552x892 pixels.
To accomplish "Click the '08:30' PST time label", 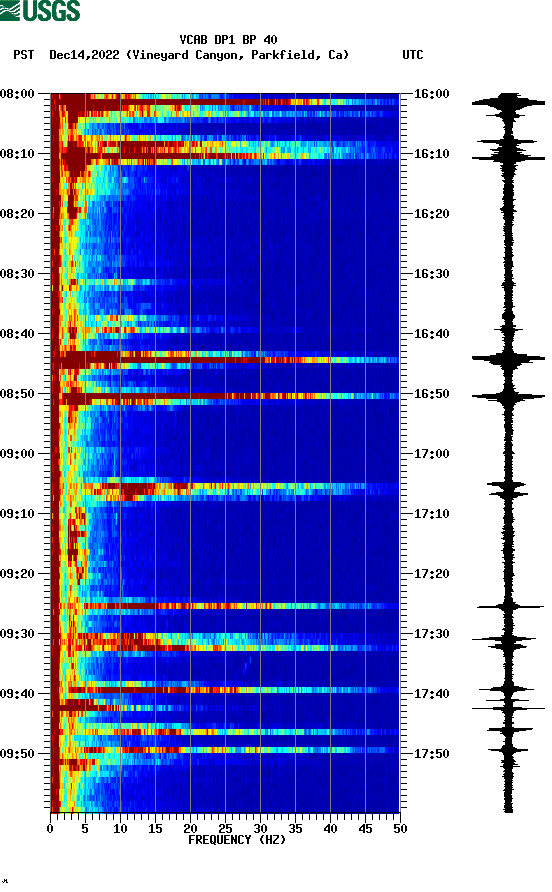I will [x=17, y=274].
